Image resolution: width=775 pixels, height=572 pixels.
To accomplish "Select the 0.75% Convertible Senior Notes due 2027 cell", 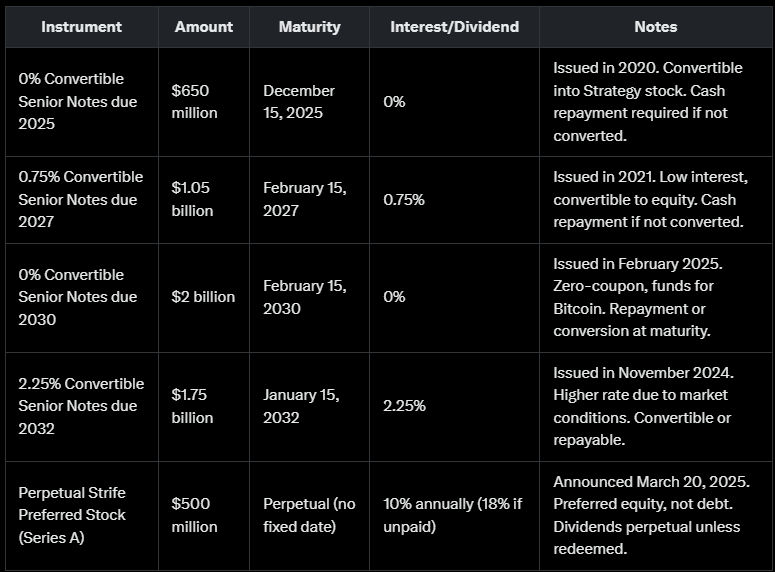I will pyautogui.click(x=81, y=199).
